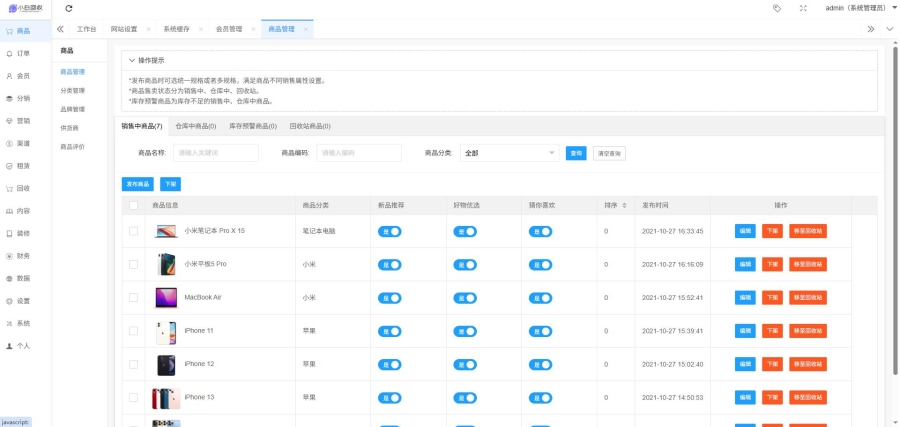Open the 营销 sidebar section
The height and width of the screenshot is (427, 900).
coord(25,121)
